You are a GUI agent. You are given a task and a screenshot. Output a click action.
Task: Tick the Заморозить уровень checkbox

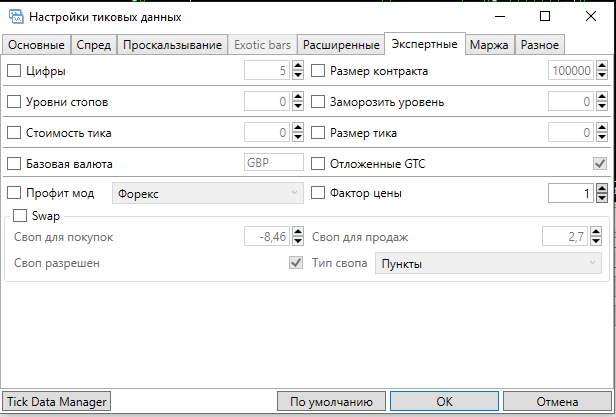pyautogui.click(x=318, y=102)
